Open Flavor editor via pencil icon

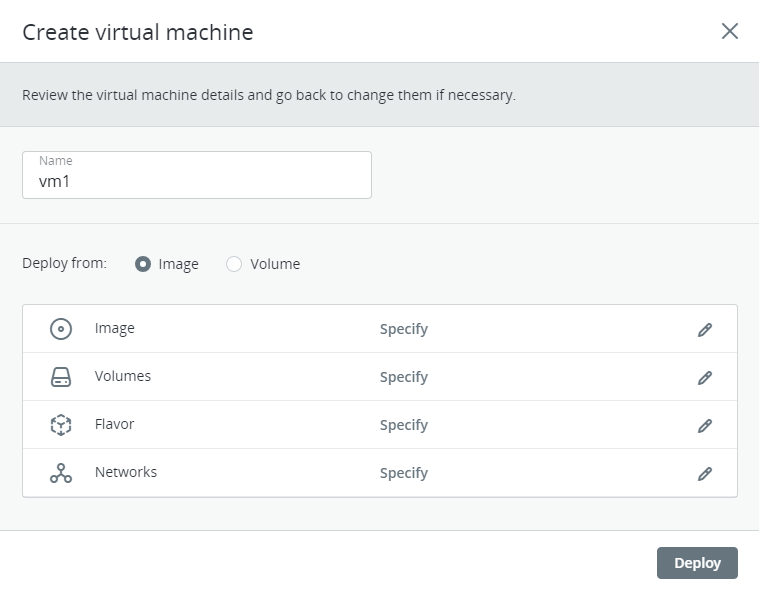click(704, 425)
